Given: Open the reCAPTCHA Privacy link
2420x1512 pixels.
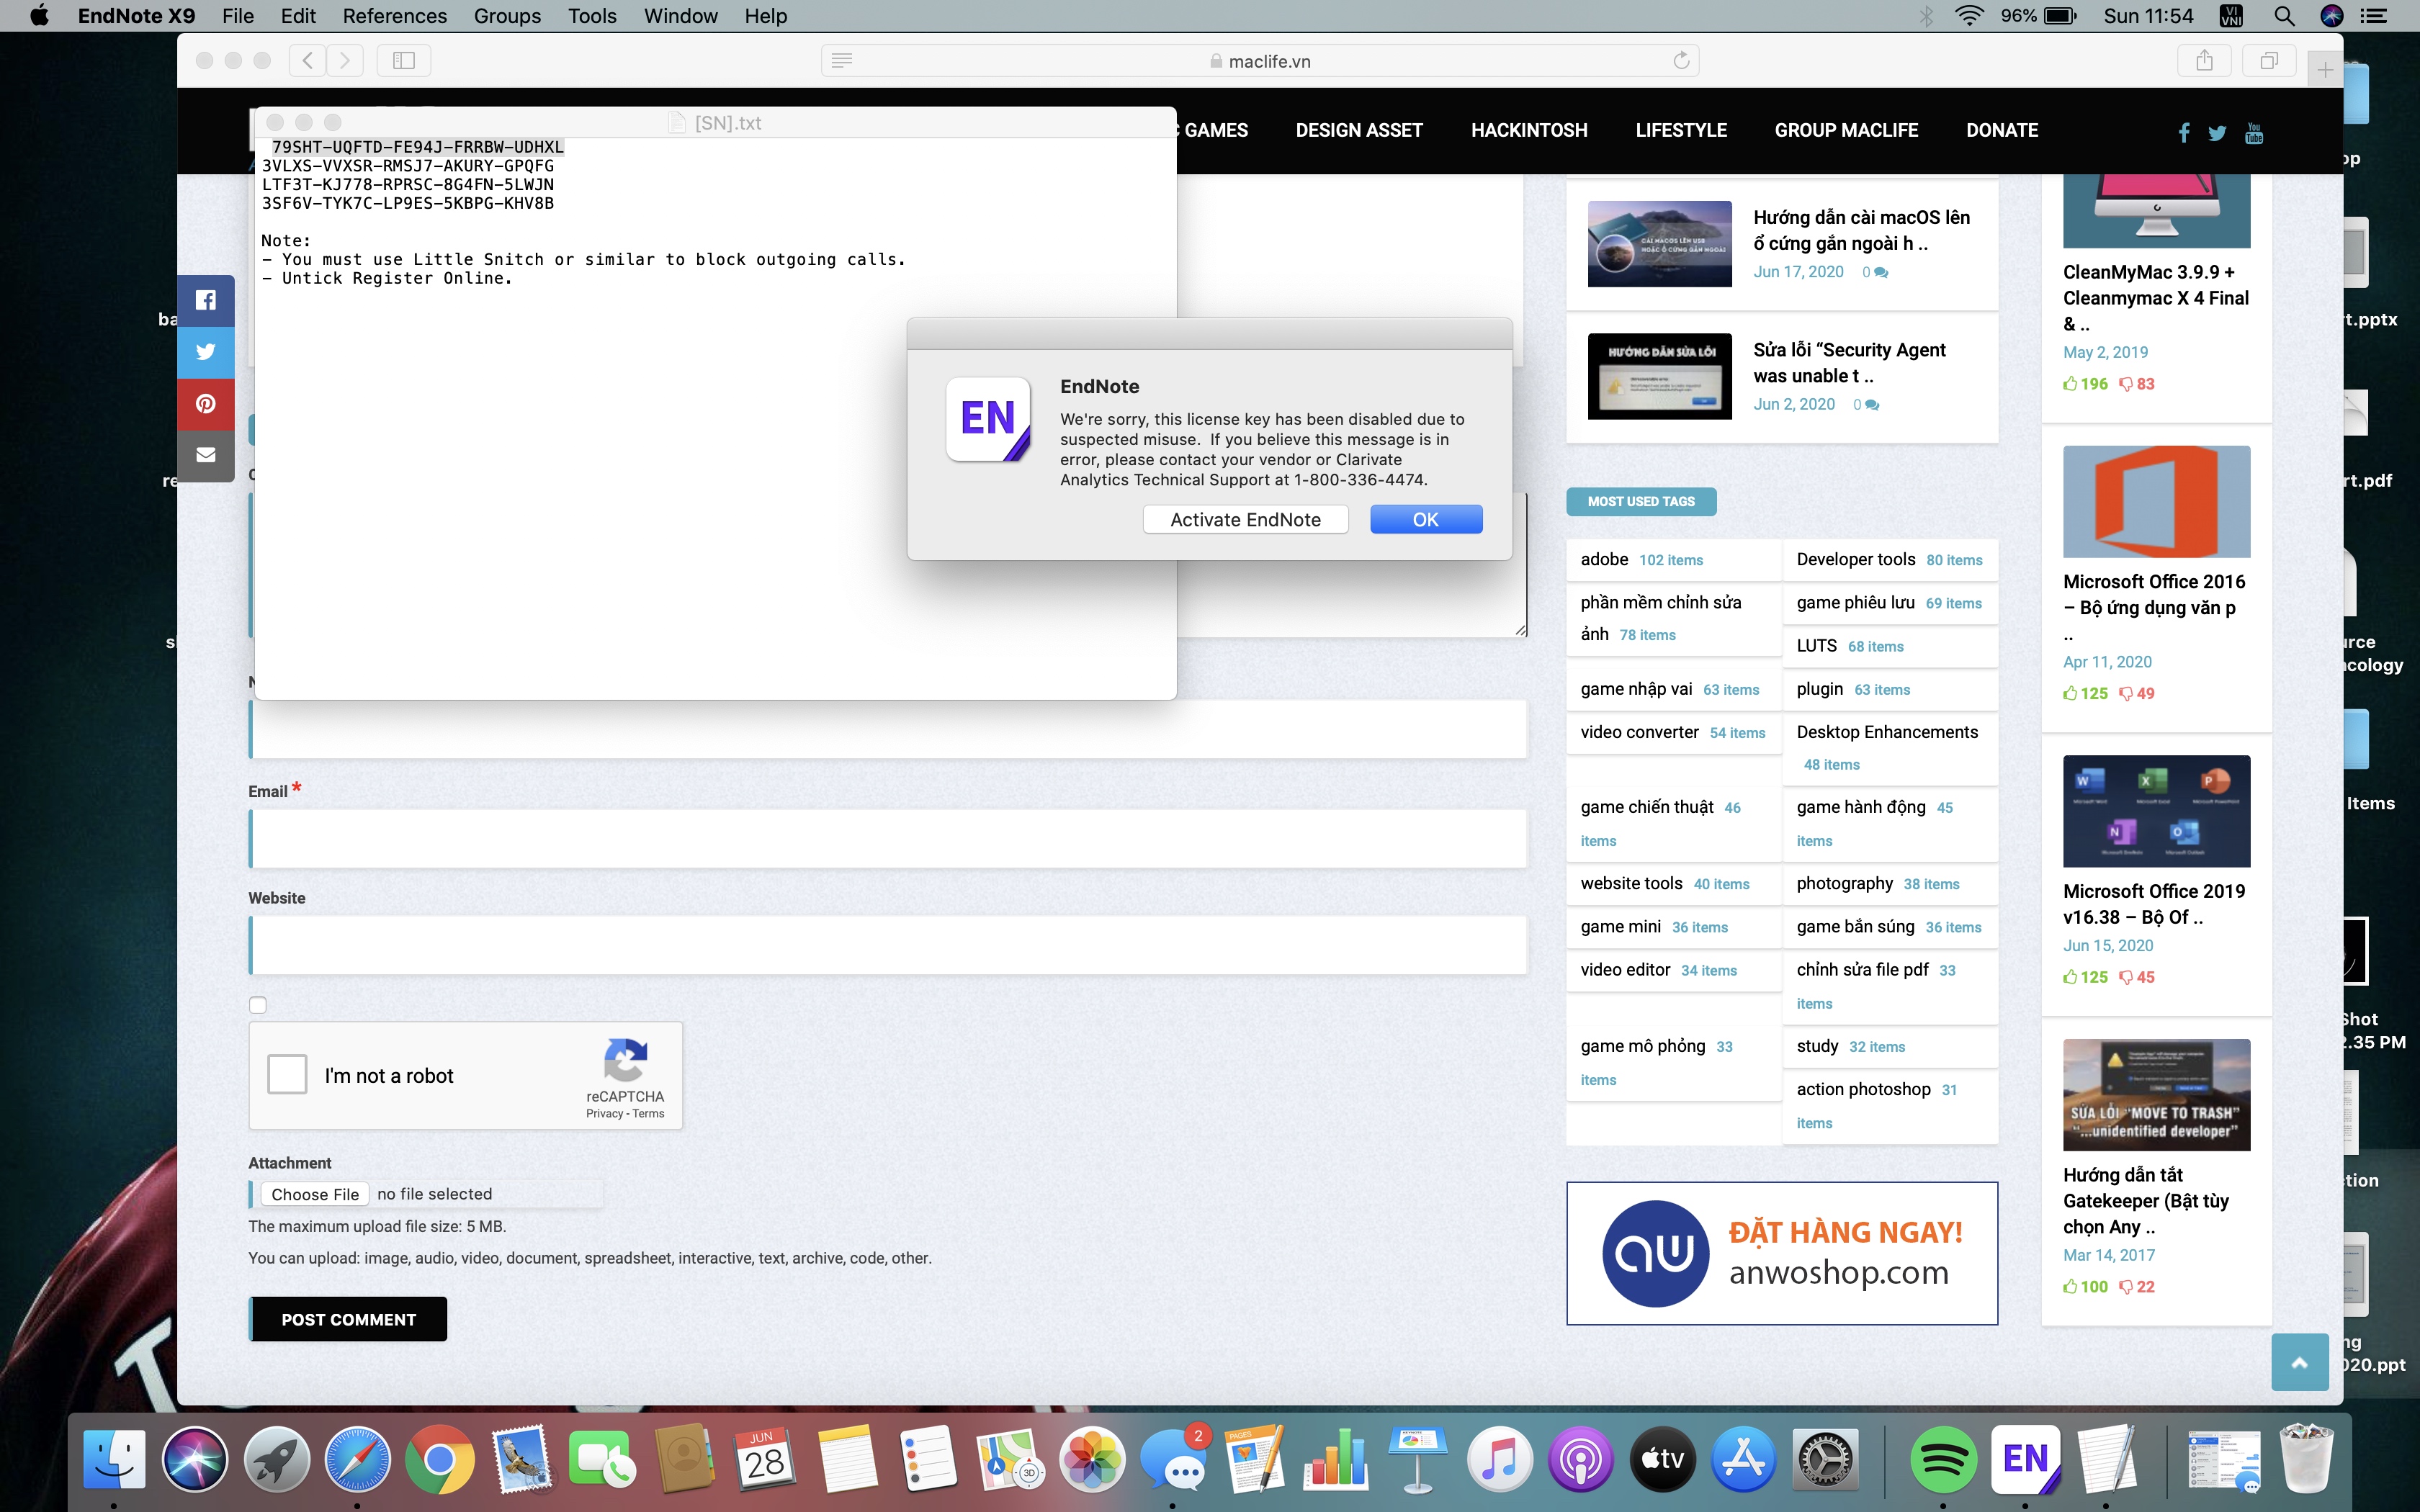Looking at the screenshot, I should click(x=604, y=1113).
